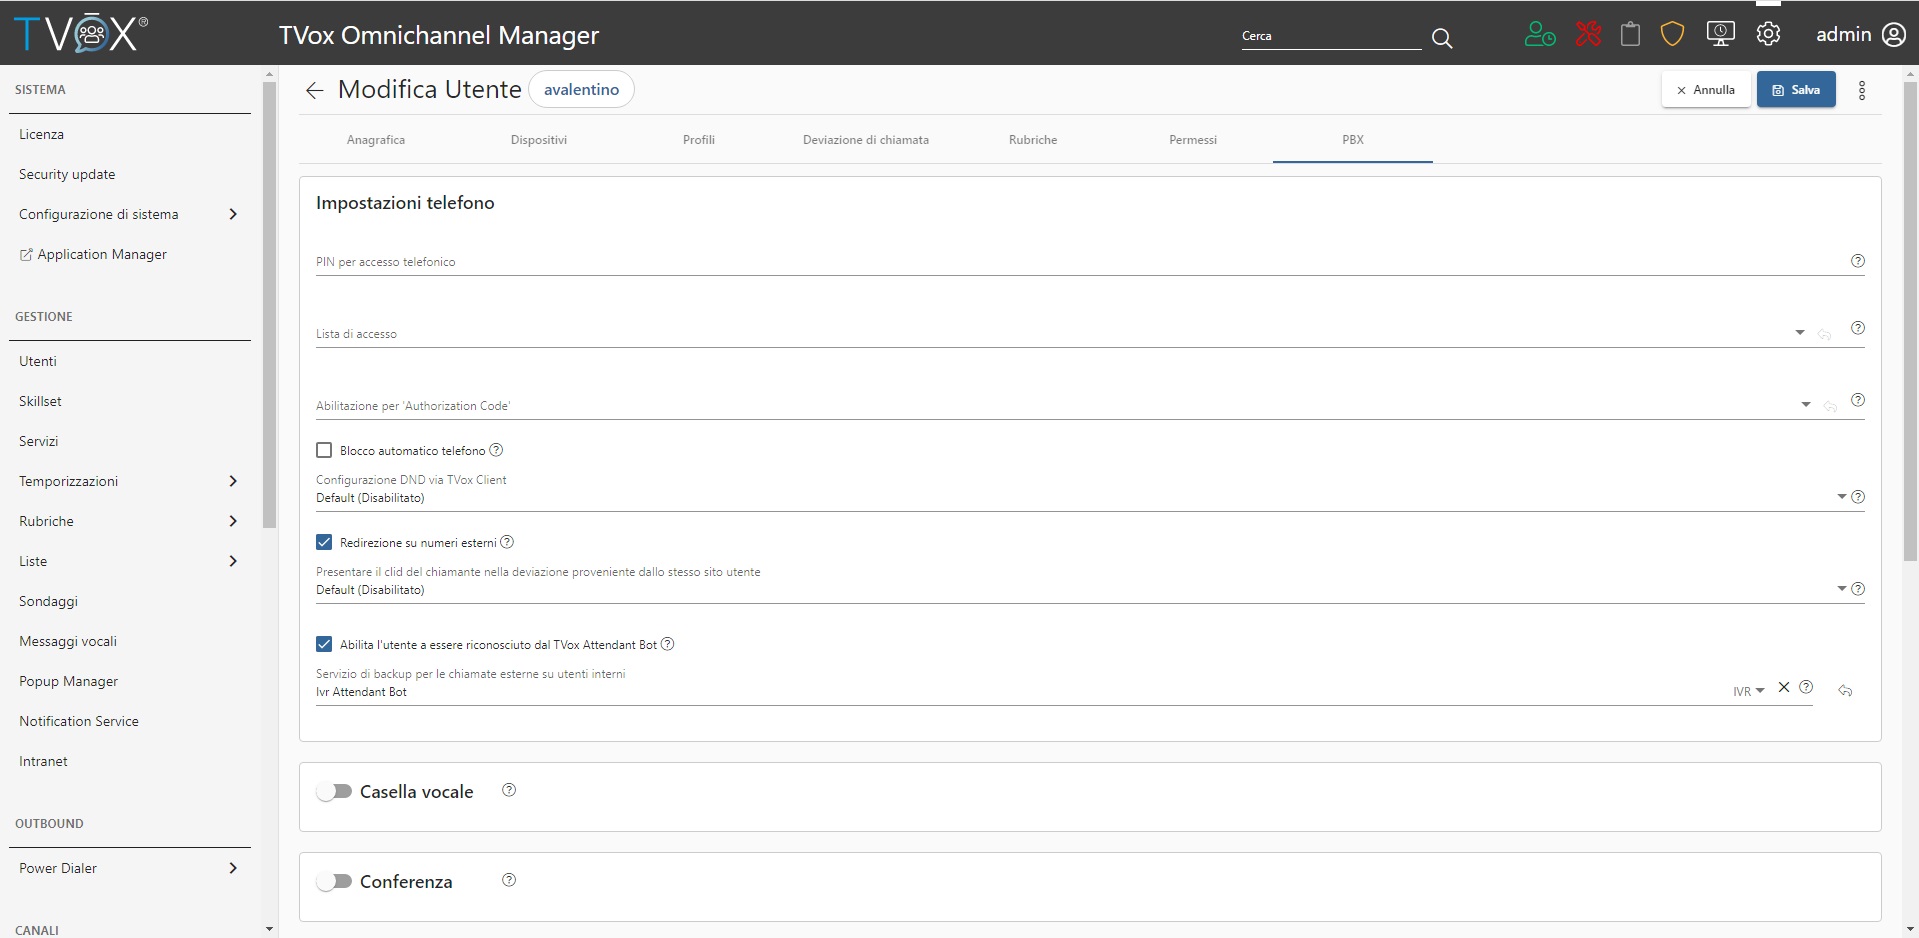This screenshot has width=1919, height=938.
Task: Click the orange shield icon
Action: click(1672, 35)
